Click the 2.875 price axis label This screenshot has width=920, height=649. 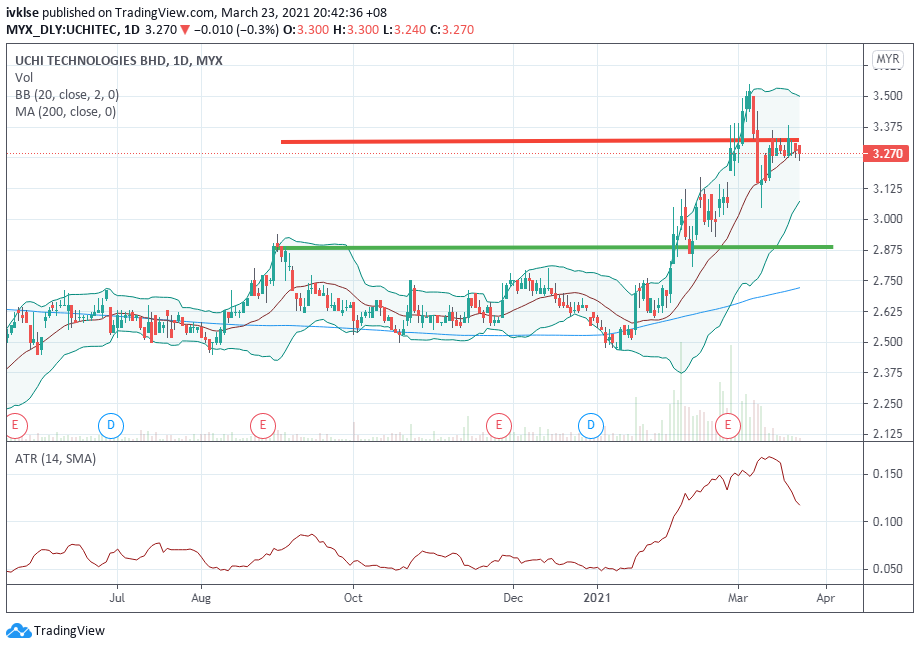click(888, 249)
